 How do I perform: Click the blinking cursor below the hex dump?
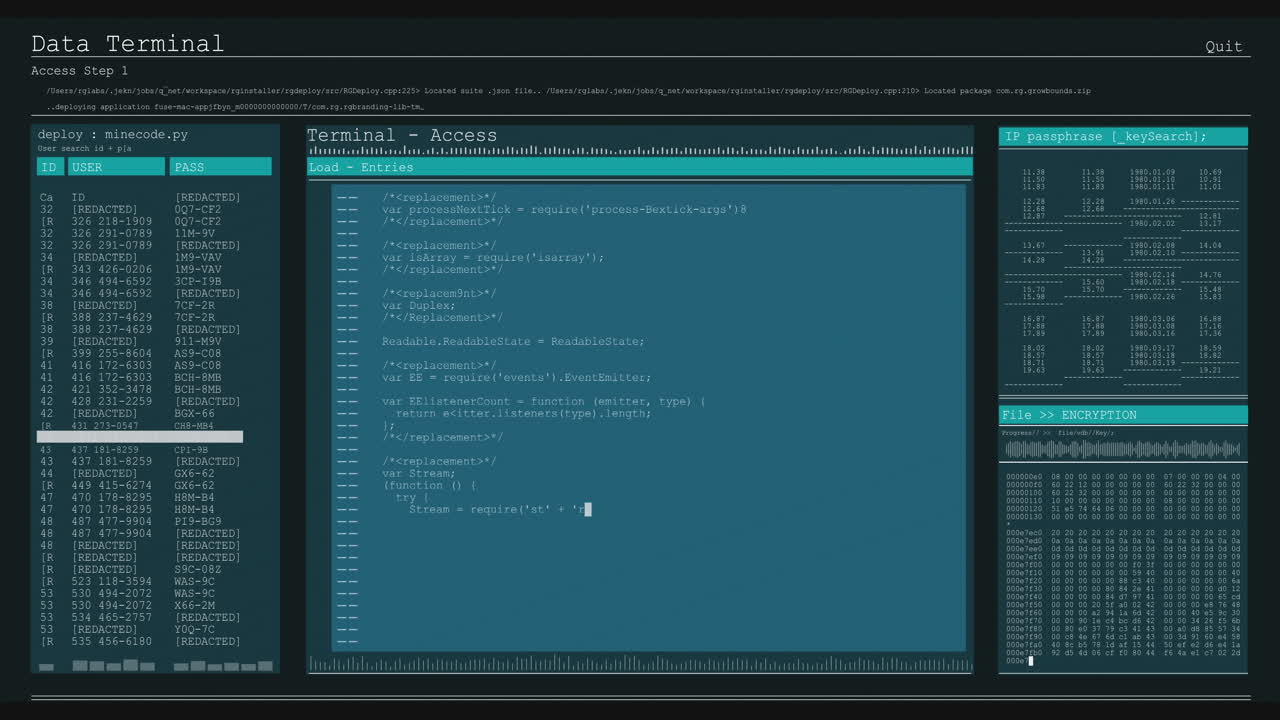coord(1029,661)
